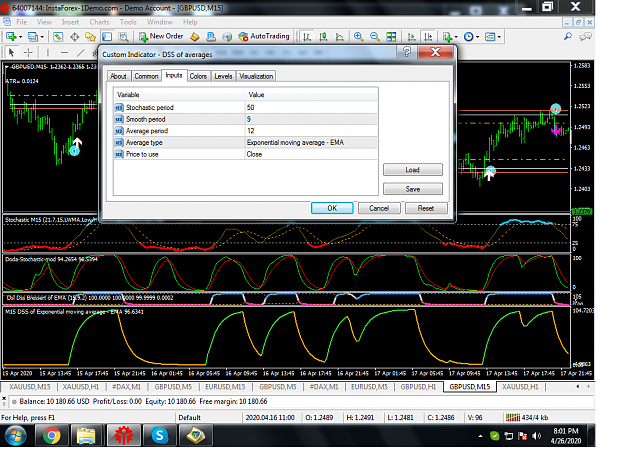Select the Cursor arrow tool

pos(11,52)
